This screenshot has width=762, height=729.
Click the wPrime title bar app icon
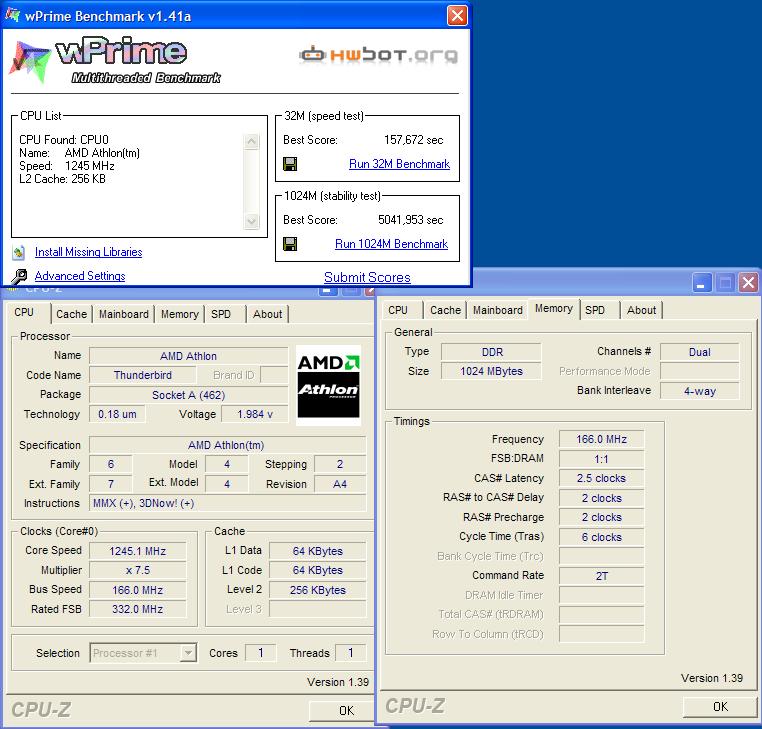(13, 16)
